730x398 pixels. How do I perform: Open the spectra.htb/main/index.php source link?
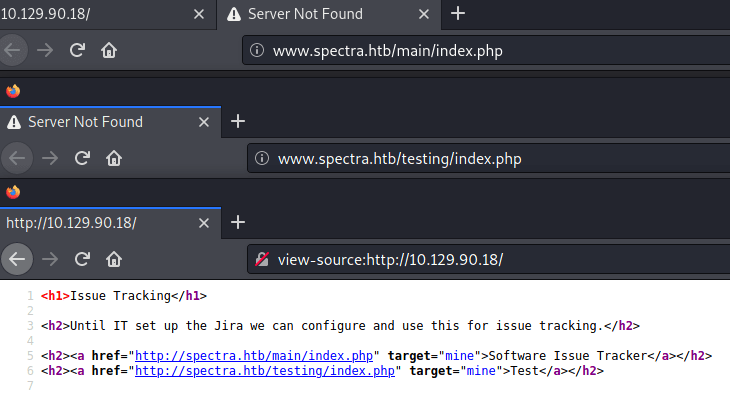(x=254, y=356)
